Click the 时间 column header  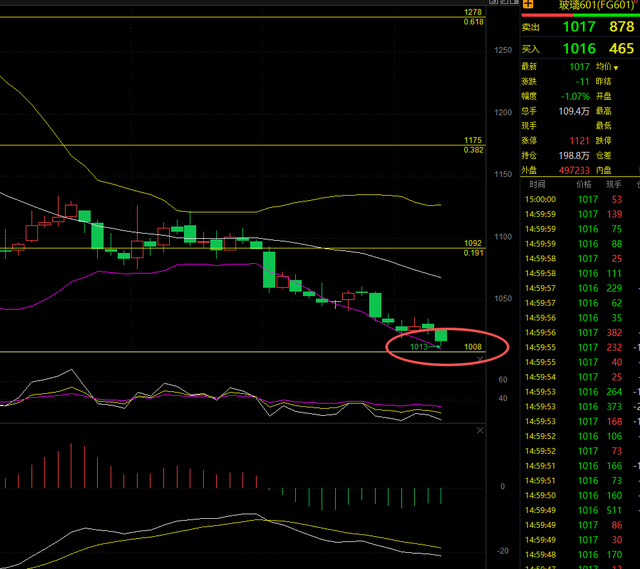(537, 184)
